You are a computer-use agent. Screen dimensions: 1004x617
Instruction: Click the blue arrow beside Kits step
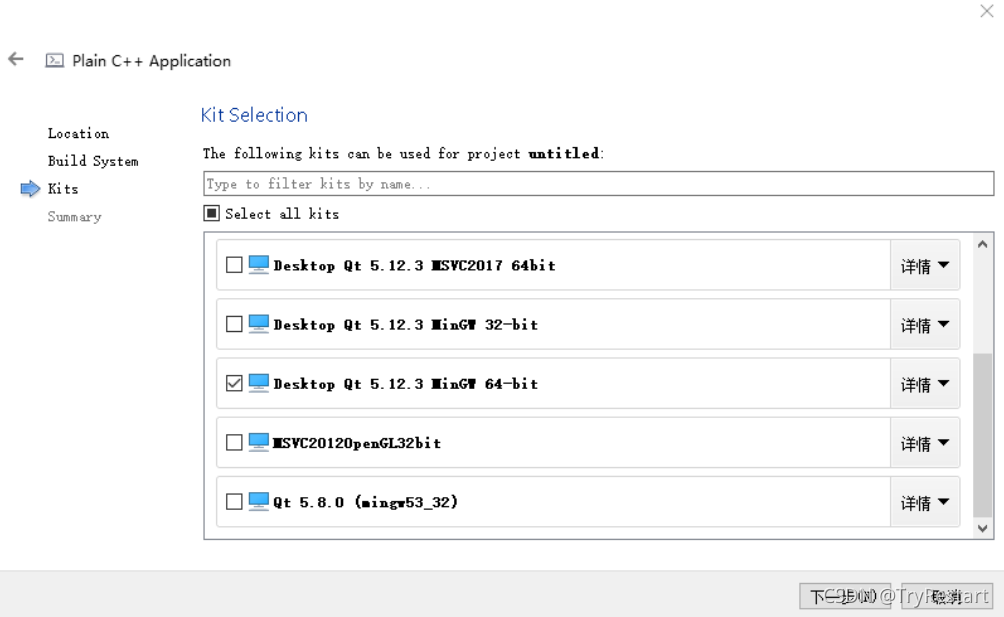(x=30, y=189)
